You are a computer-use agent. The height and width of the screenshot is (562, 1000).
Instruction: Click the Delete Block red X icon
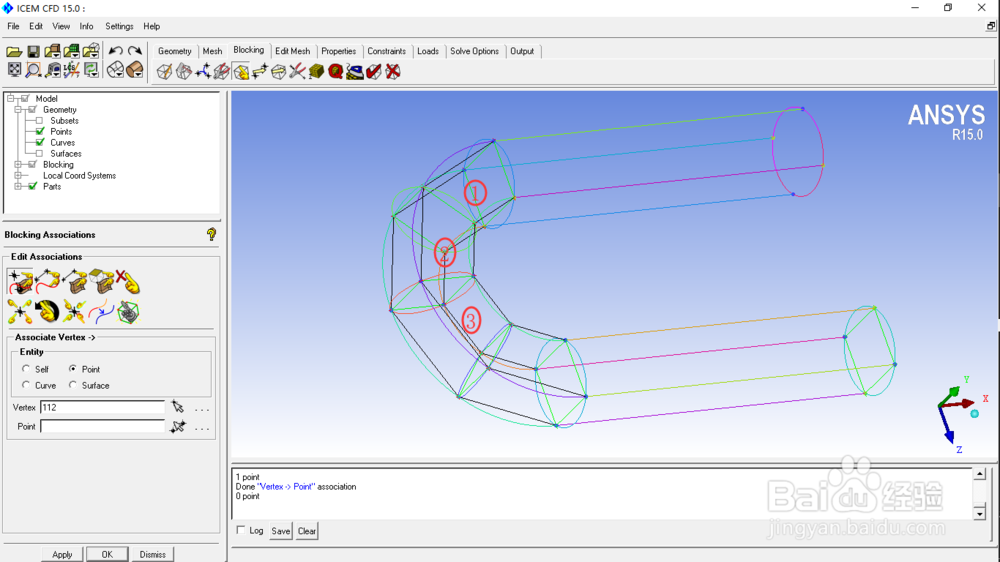[393, 71]
